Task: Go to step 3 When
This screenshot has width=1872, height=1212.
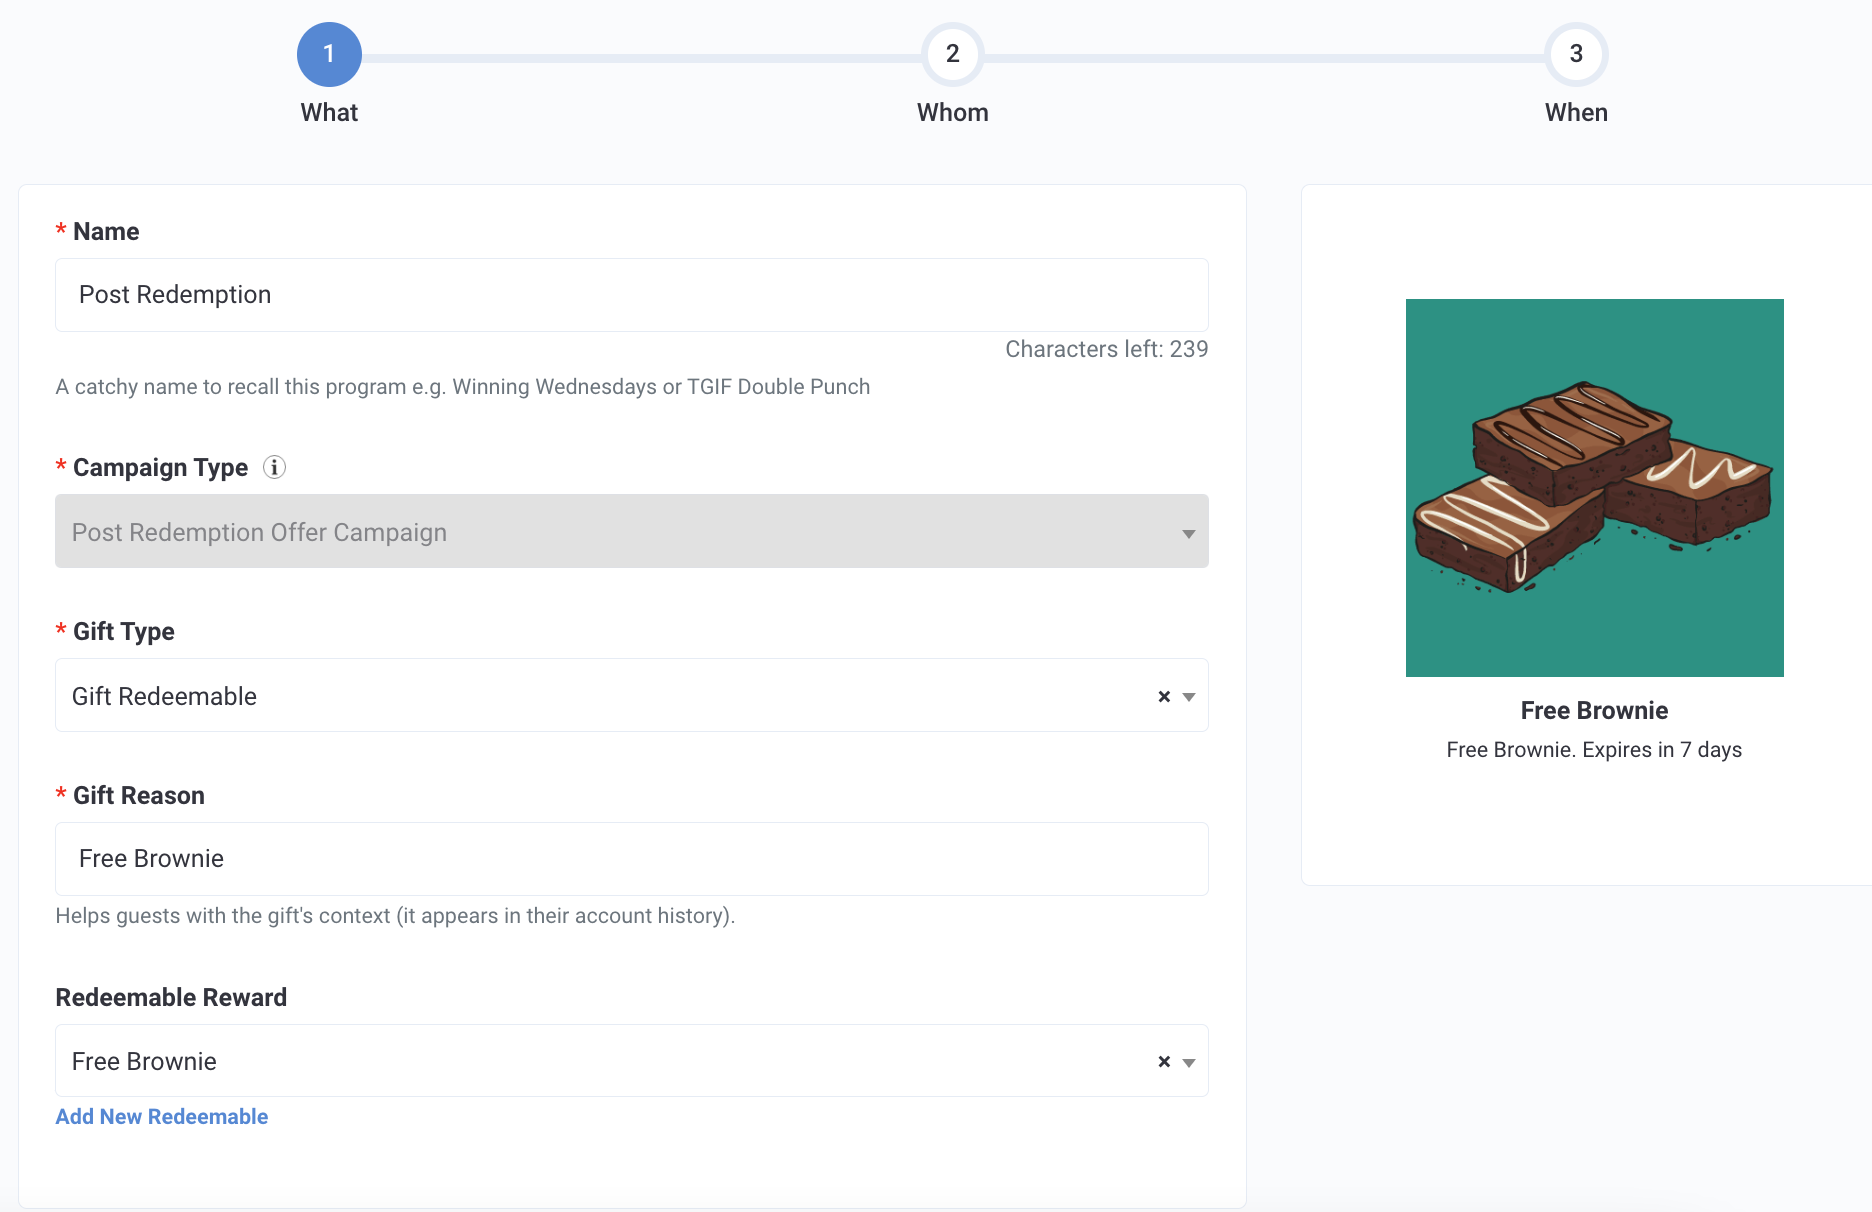Action: [x=1576, y=54]
